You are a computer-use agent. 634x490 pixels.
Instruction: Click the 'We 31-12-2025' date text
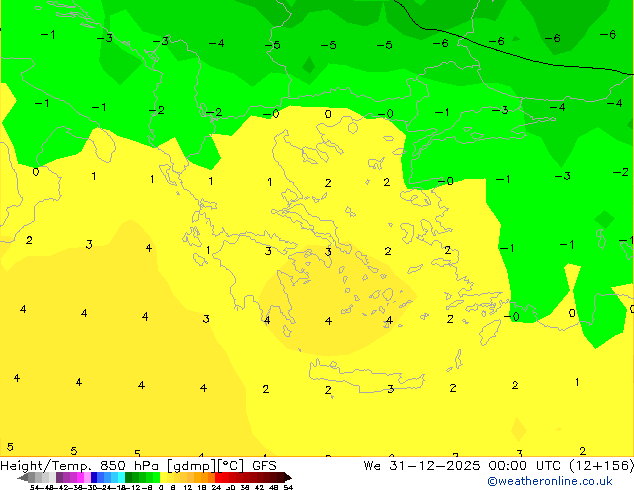click(422, 466)
